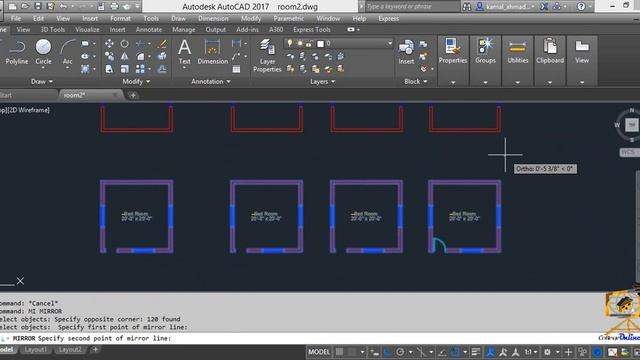The height and width of the screenshot is (360, 640).
Task: Choose the Move tool in Modify panel
Action: [109, 43]
